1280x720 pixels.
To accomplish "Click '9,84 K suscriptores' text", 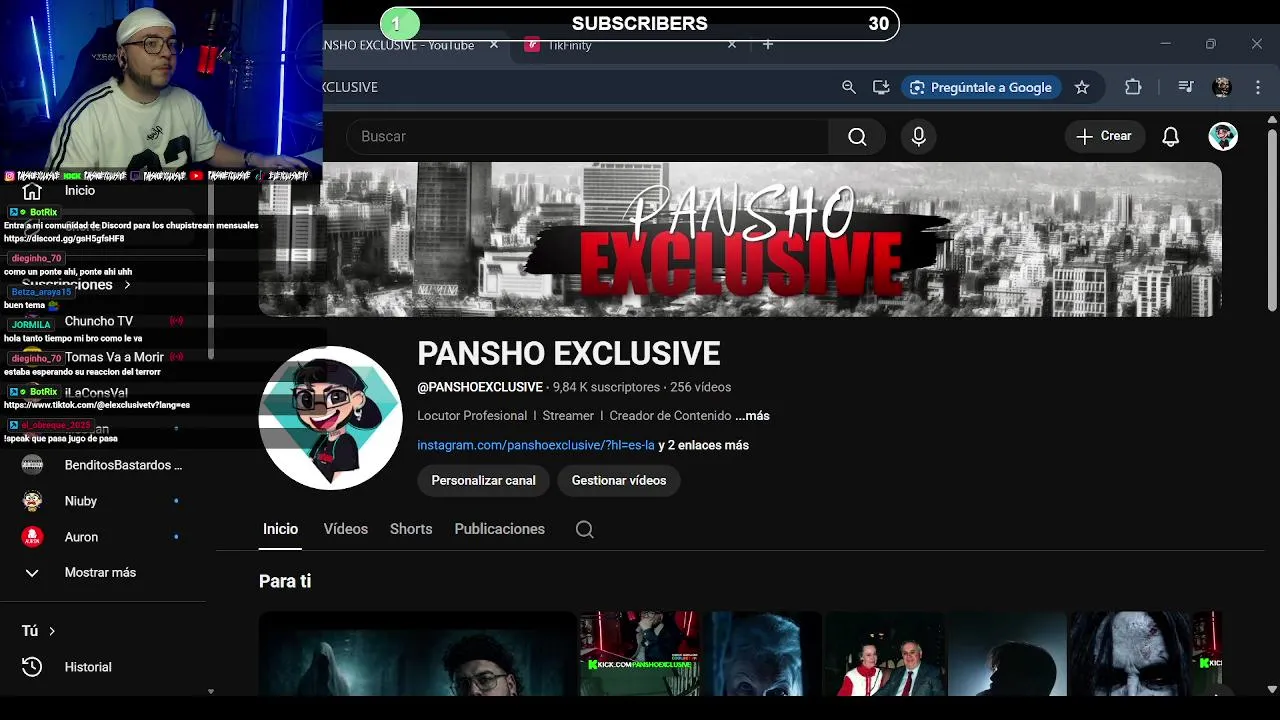I will pos(606,387).
